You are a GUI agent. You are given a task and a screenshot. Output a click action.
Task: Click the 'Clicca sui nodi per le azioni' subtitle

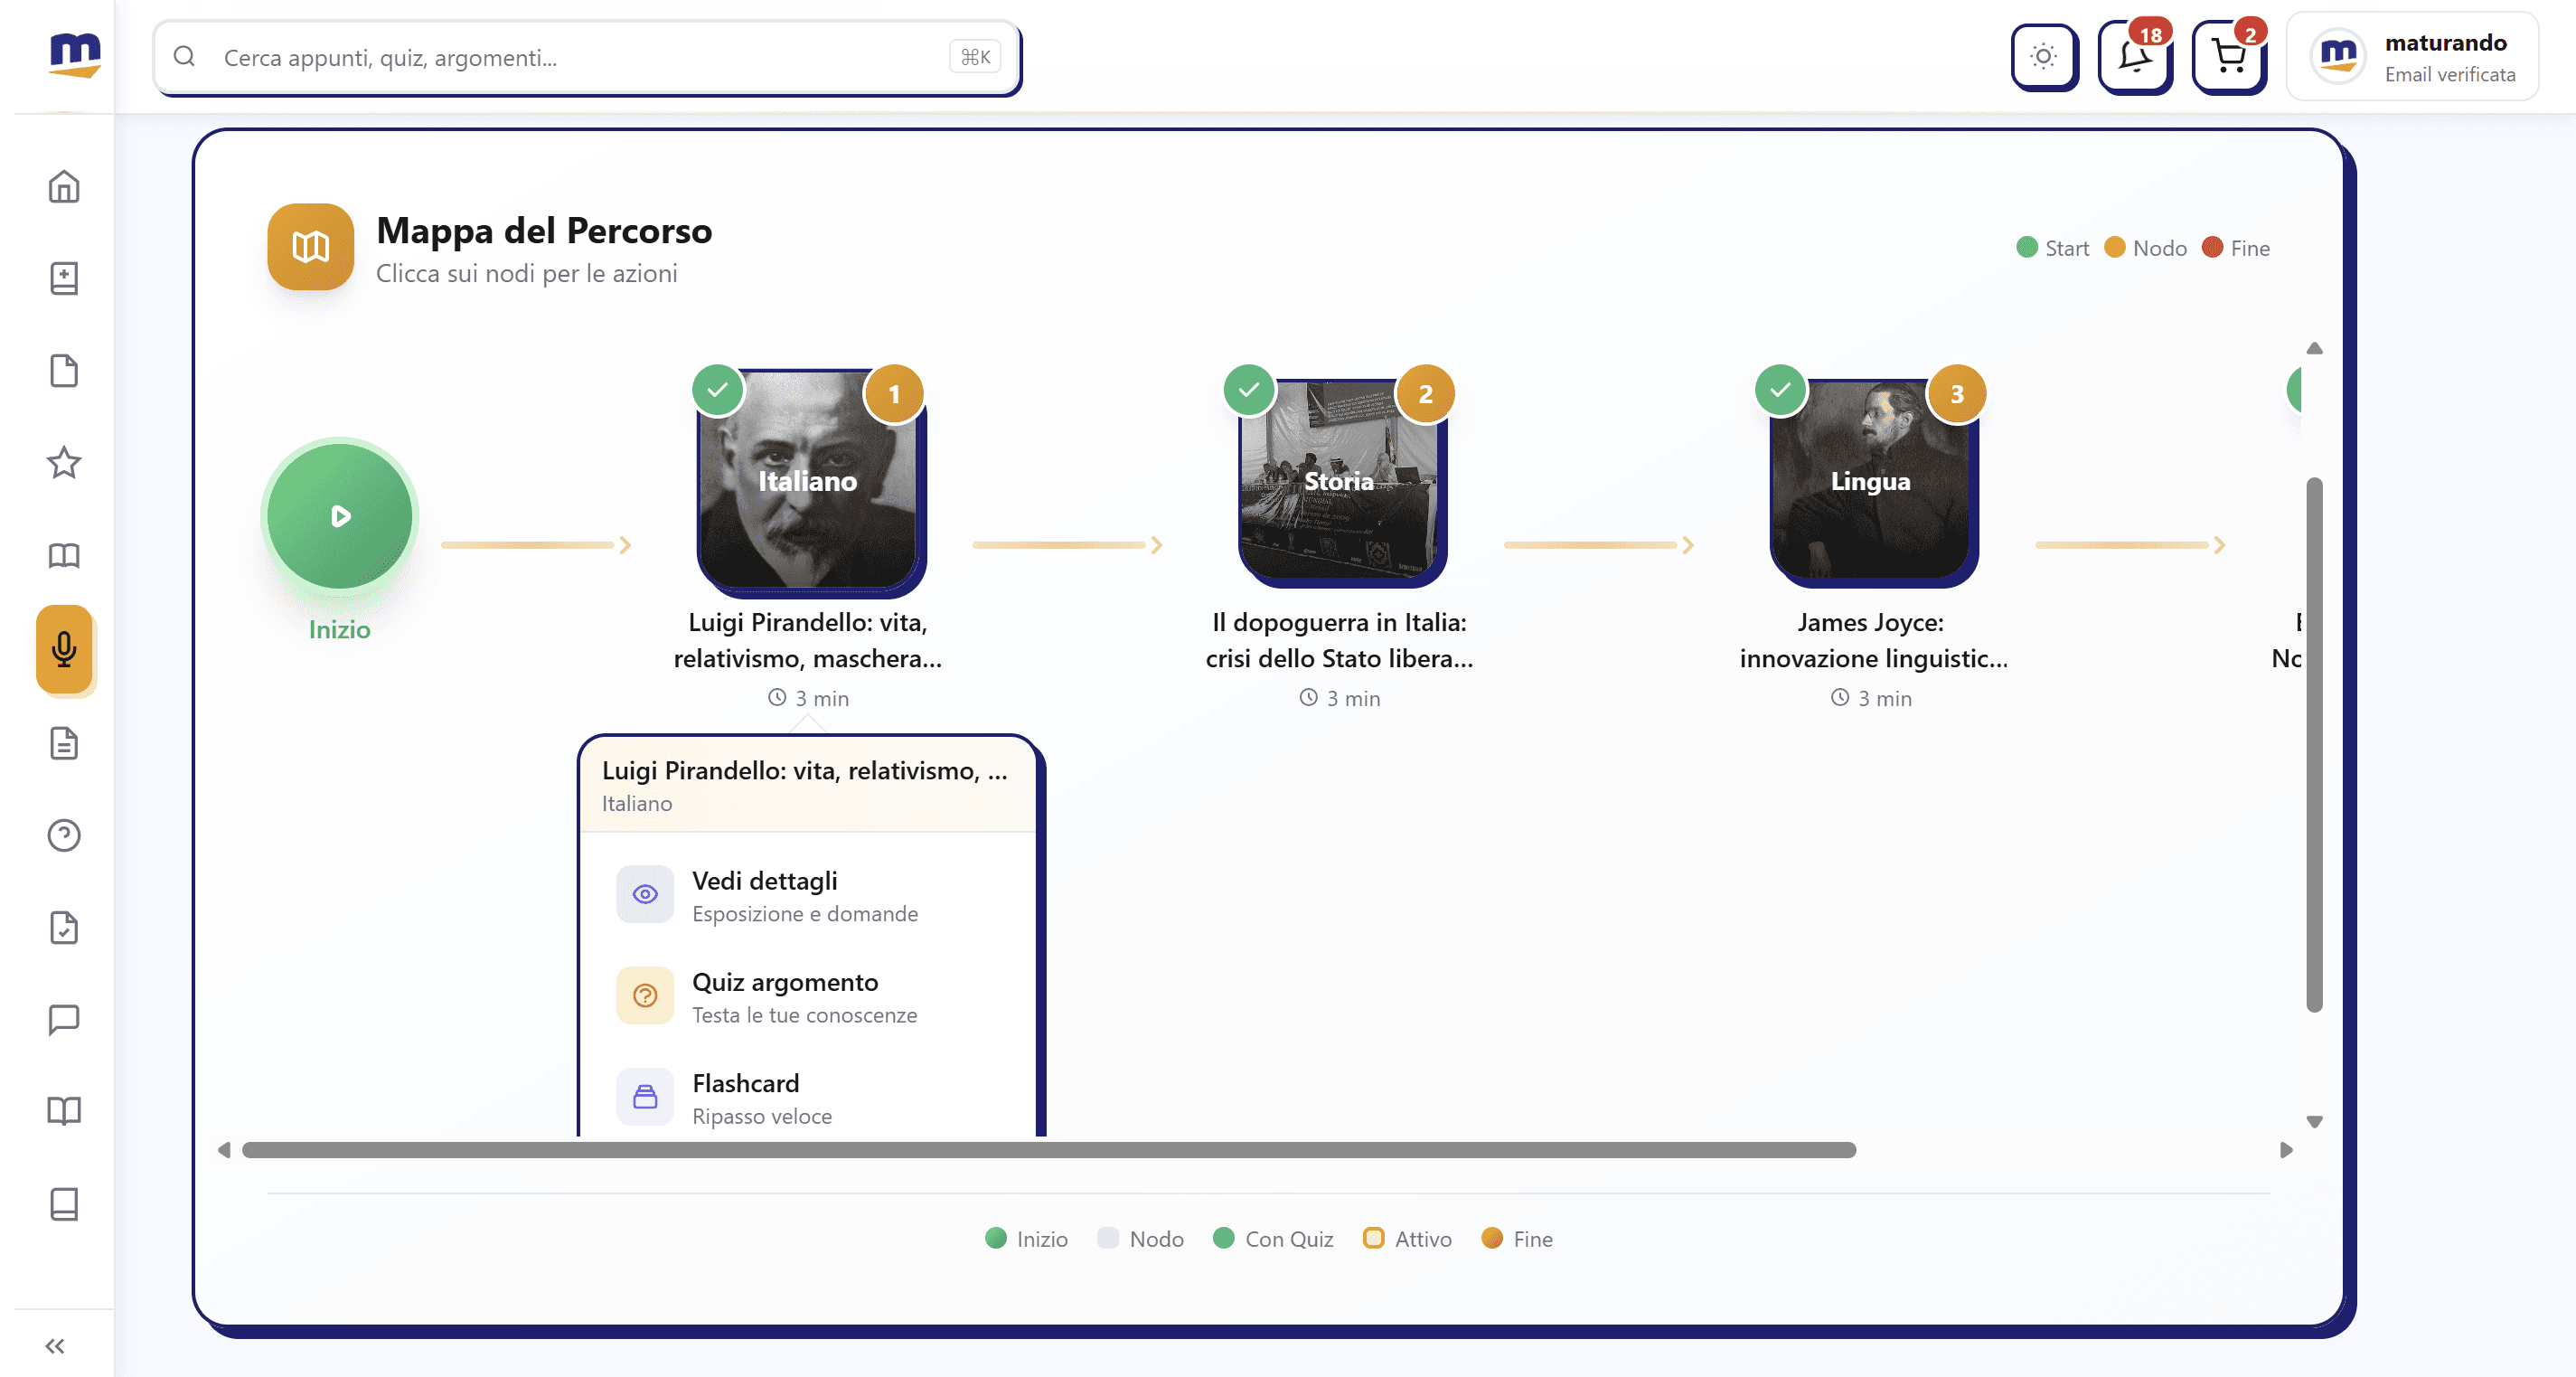tap(527, 273)
